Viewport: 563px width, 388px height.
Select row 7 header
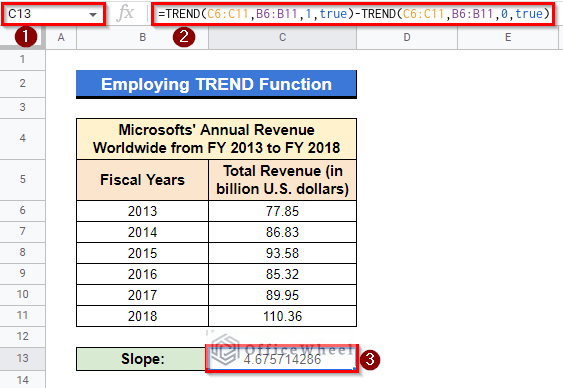(x=23, y=232)
